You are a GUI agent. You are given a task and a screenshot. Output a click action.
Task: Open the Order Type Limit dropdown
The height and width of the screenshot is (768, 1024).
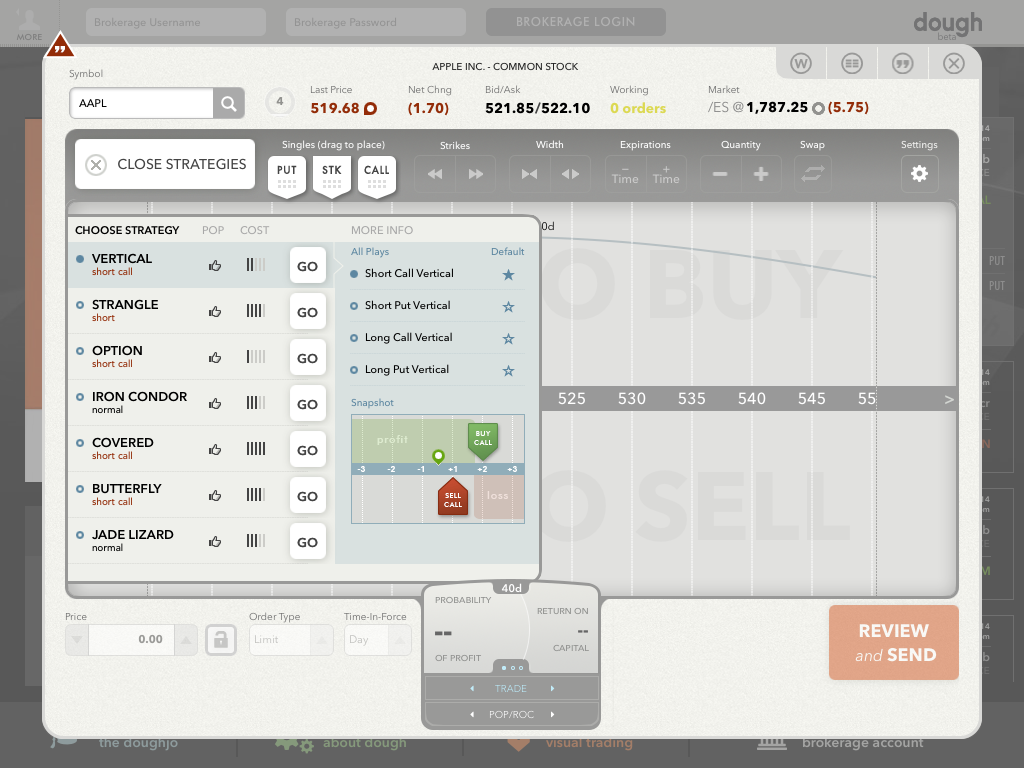291,640
